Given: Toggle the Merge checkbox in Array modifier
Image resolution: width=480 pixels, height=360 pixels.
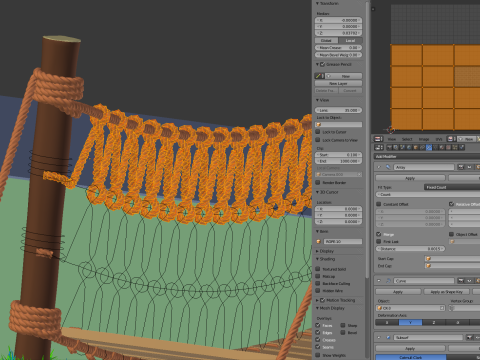Looking at the screenshot, I should tap(379, 234).
